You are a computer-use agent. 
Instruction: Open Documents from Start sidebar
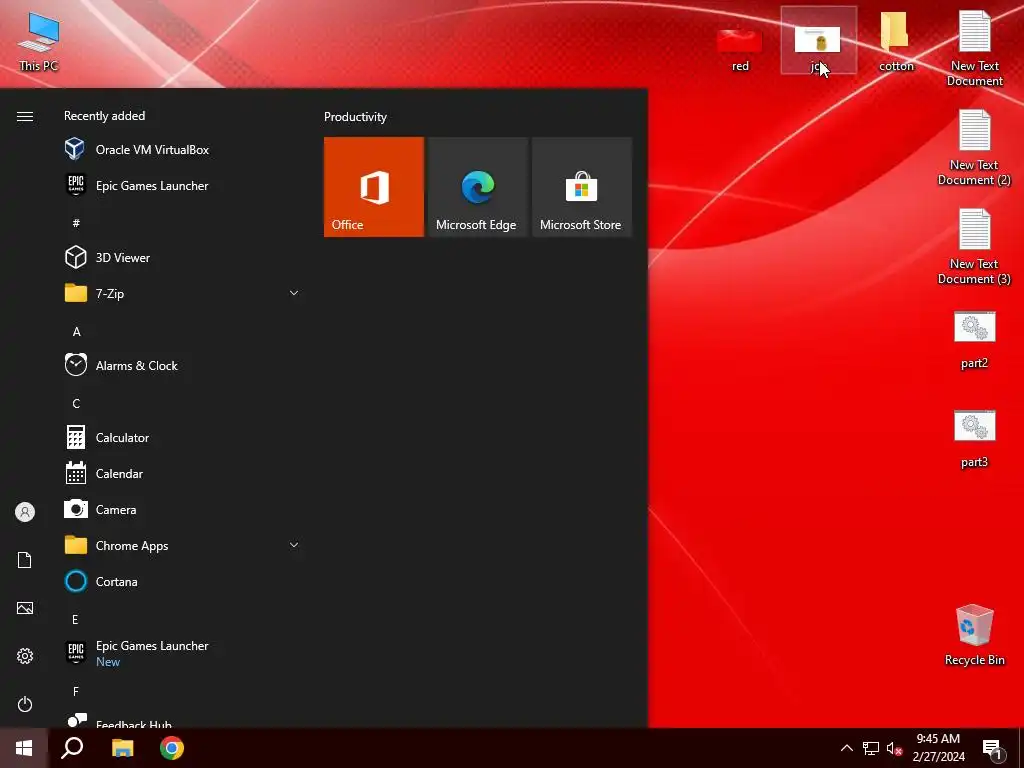(25, 560)
